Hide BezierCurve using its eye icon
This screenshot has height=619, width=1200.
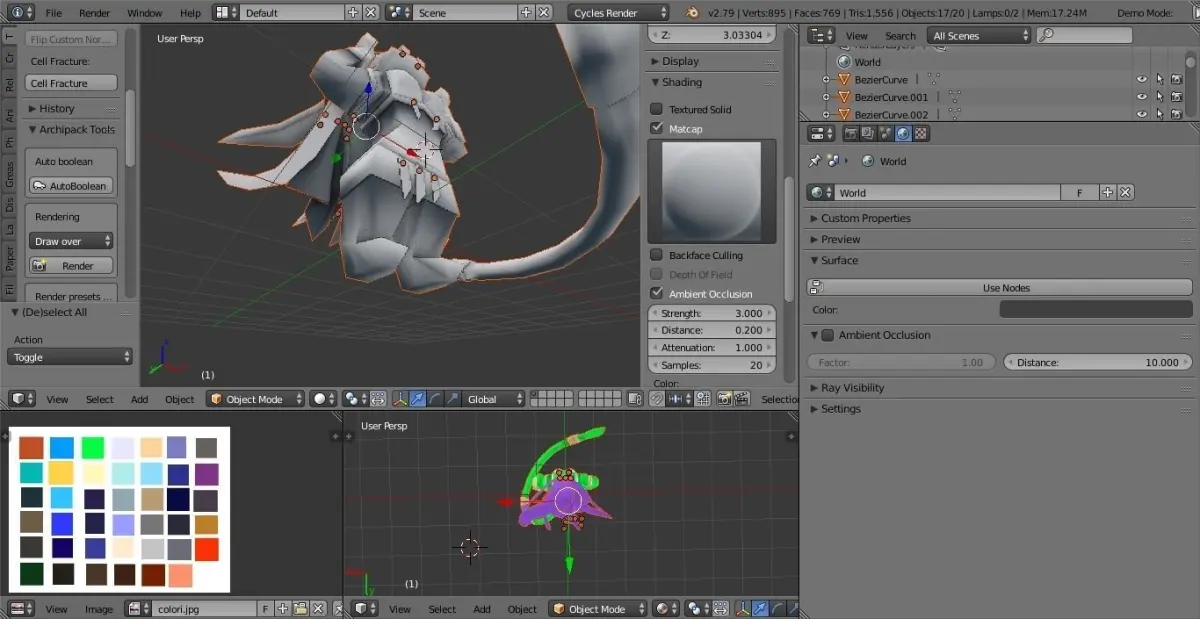coord(1141,79)
